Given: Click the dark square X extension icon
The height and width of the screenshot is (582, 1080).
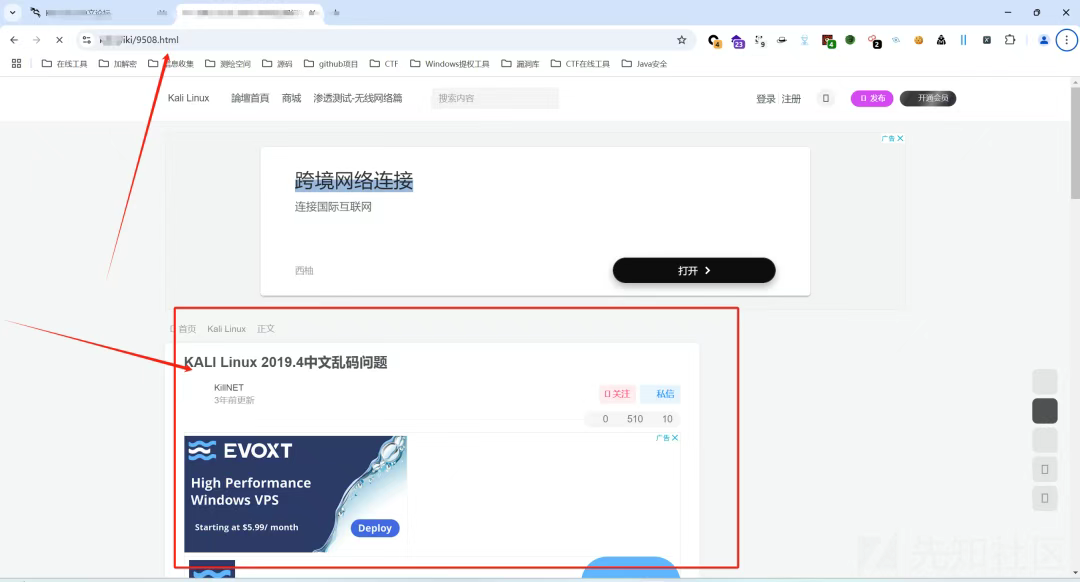Looking at the screenshot, I should coord(986,40).
